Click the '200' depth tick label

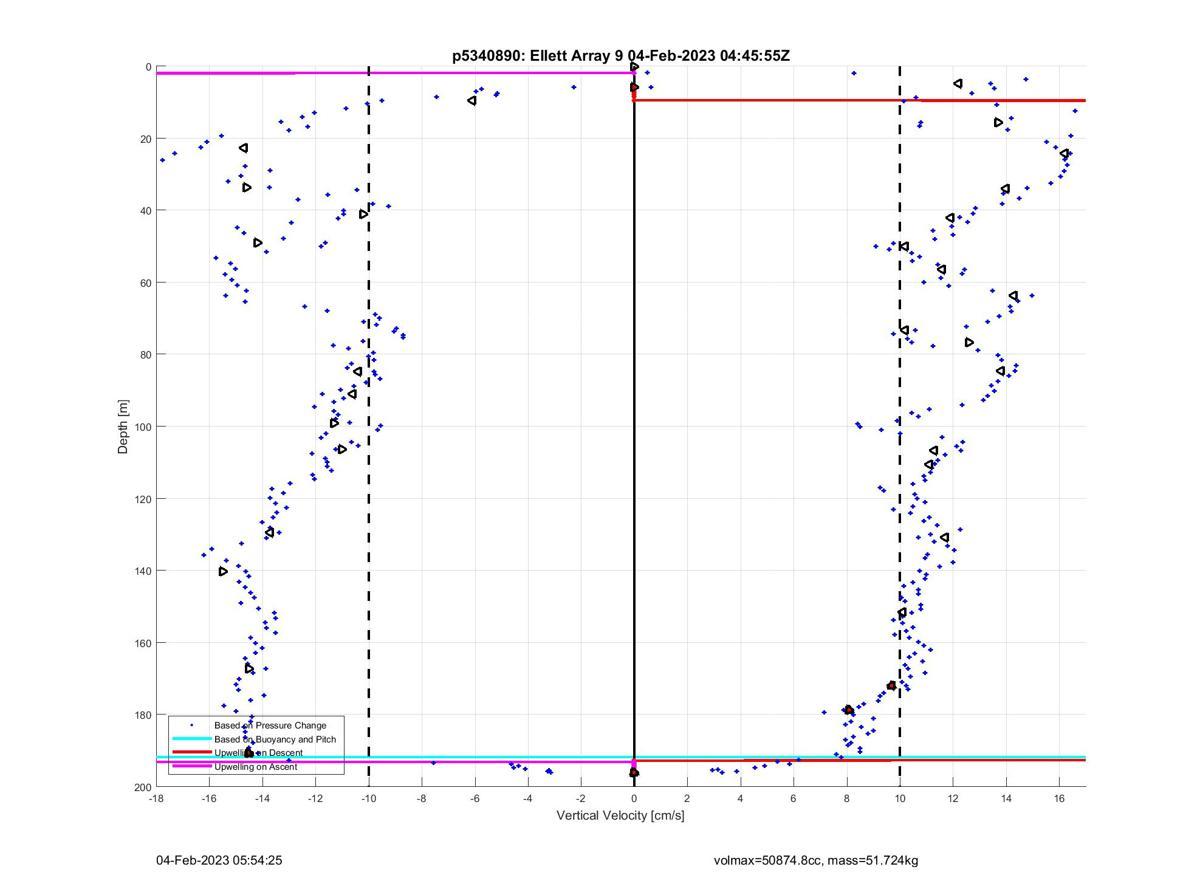(142, 787)
